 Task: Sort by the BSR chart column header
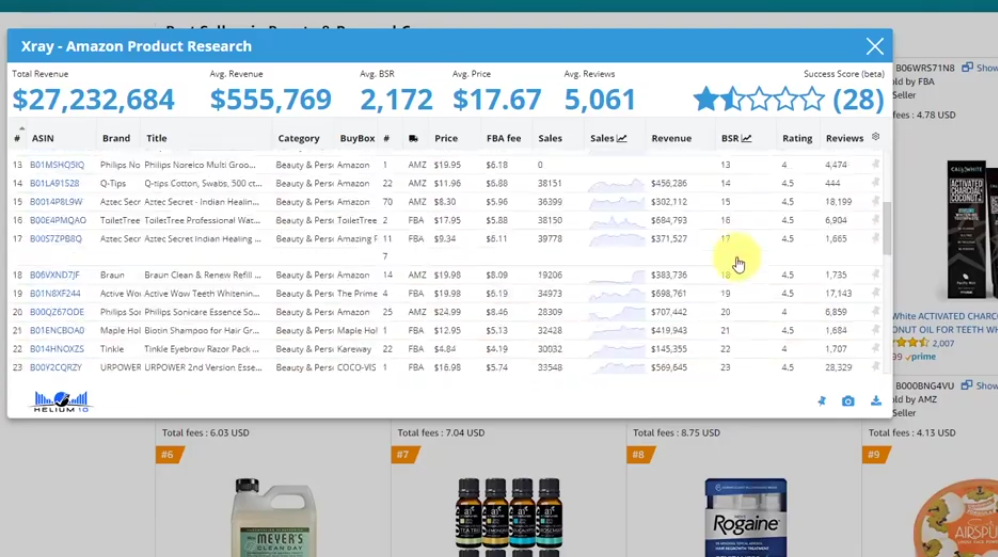click(x=736, y=138)
